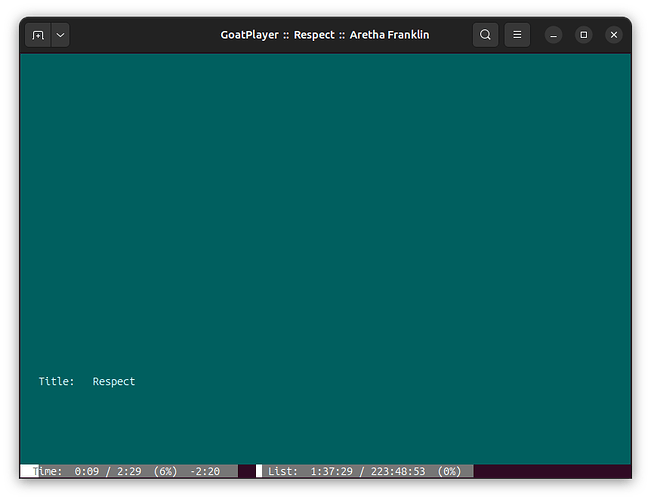Click the '(0%)' list percentage

(x=450, y=471)
